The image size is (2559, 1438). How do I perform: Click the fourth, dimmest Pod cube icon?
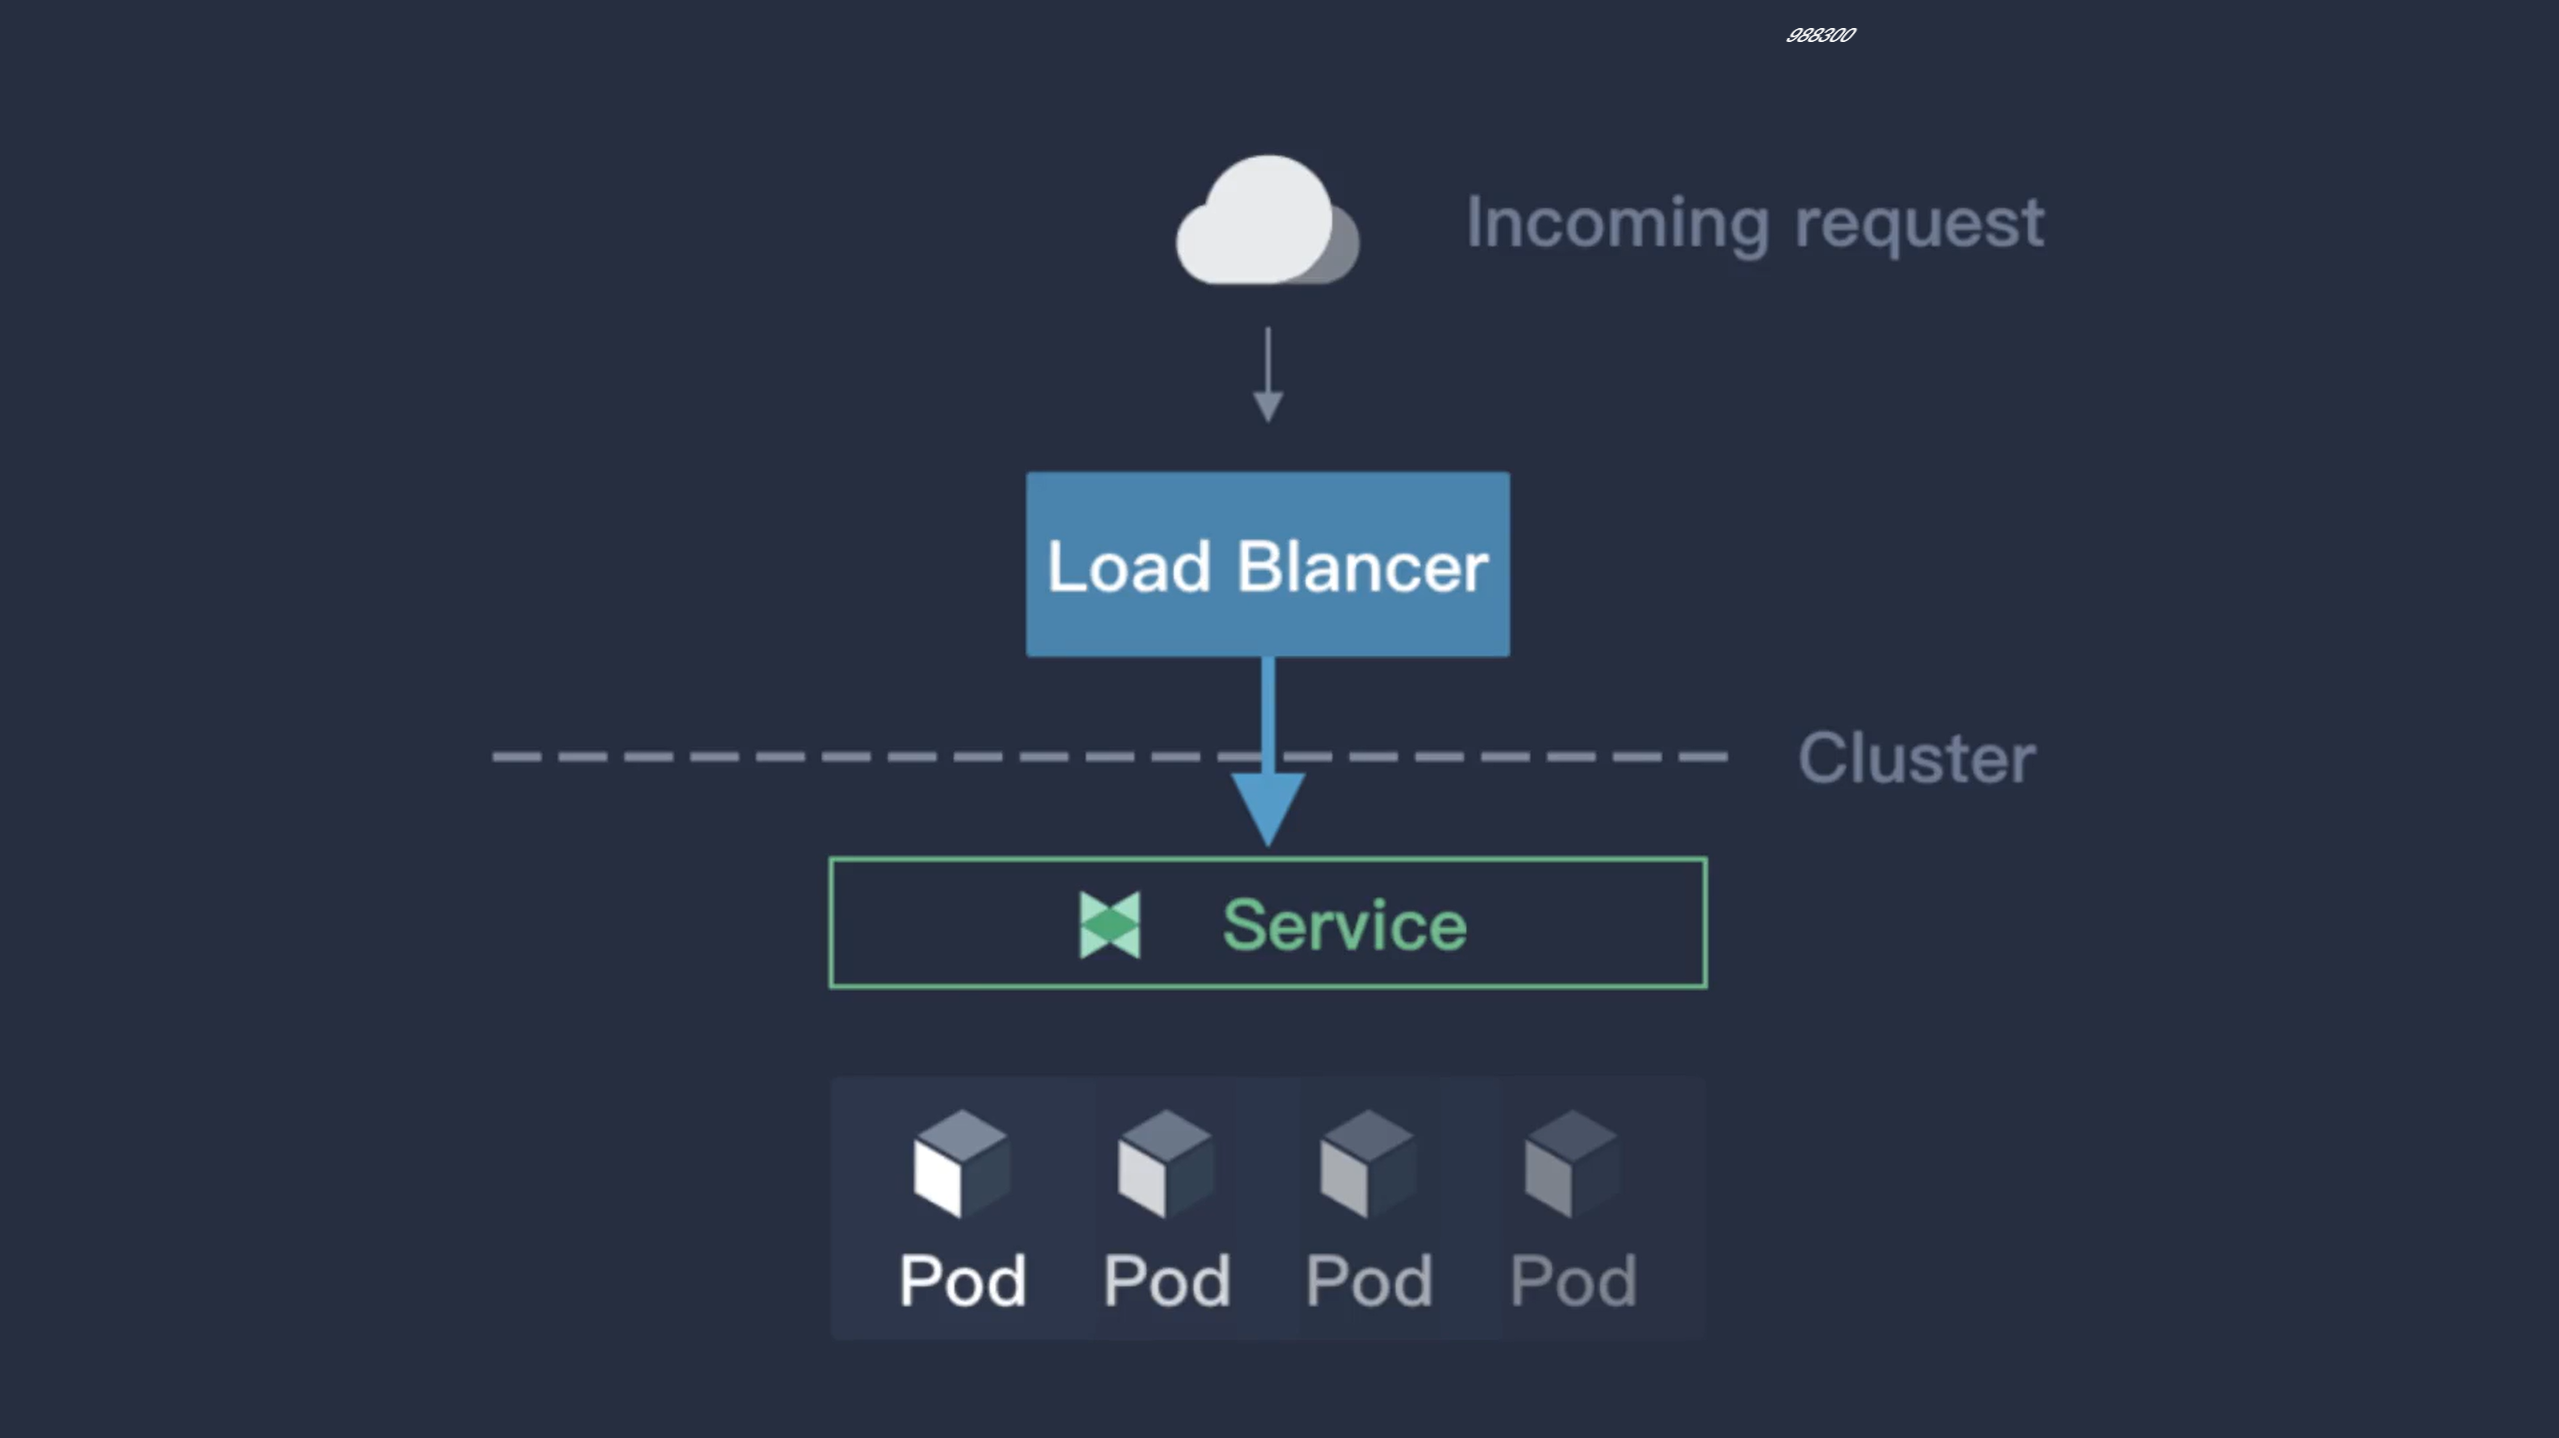pos(1570,1163)
